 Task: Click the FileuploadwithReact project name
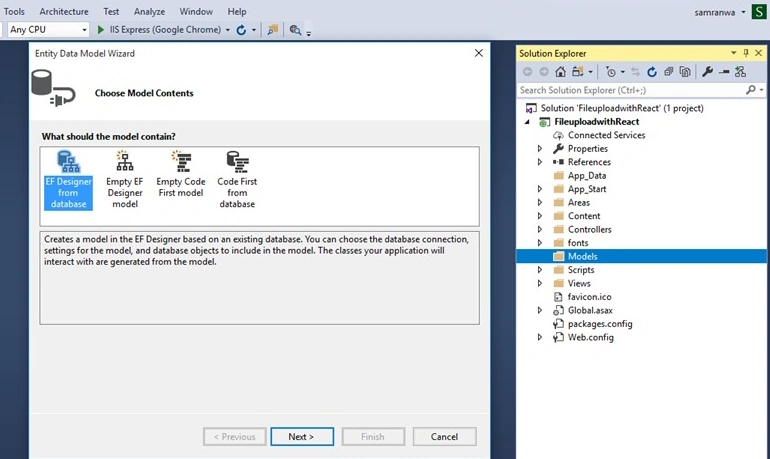[597, 122]
